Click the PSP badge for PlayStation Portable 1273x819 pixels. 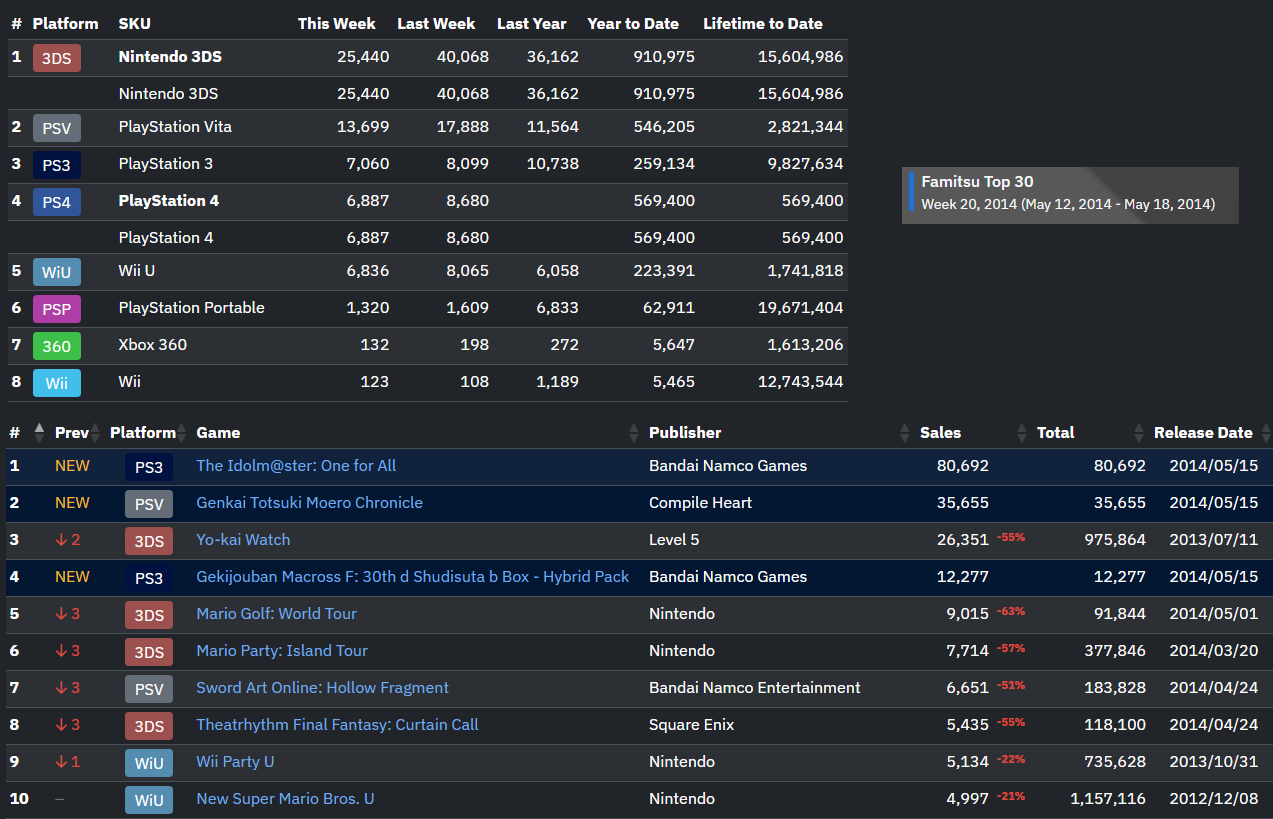[56, 309]
